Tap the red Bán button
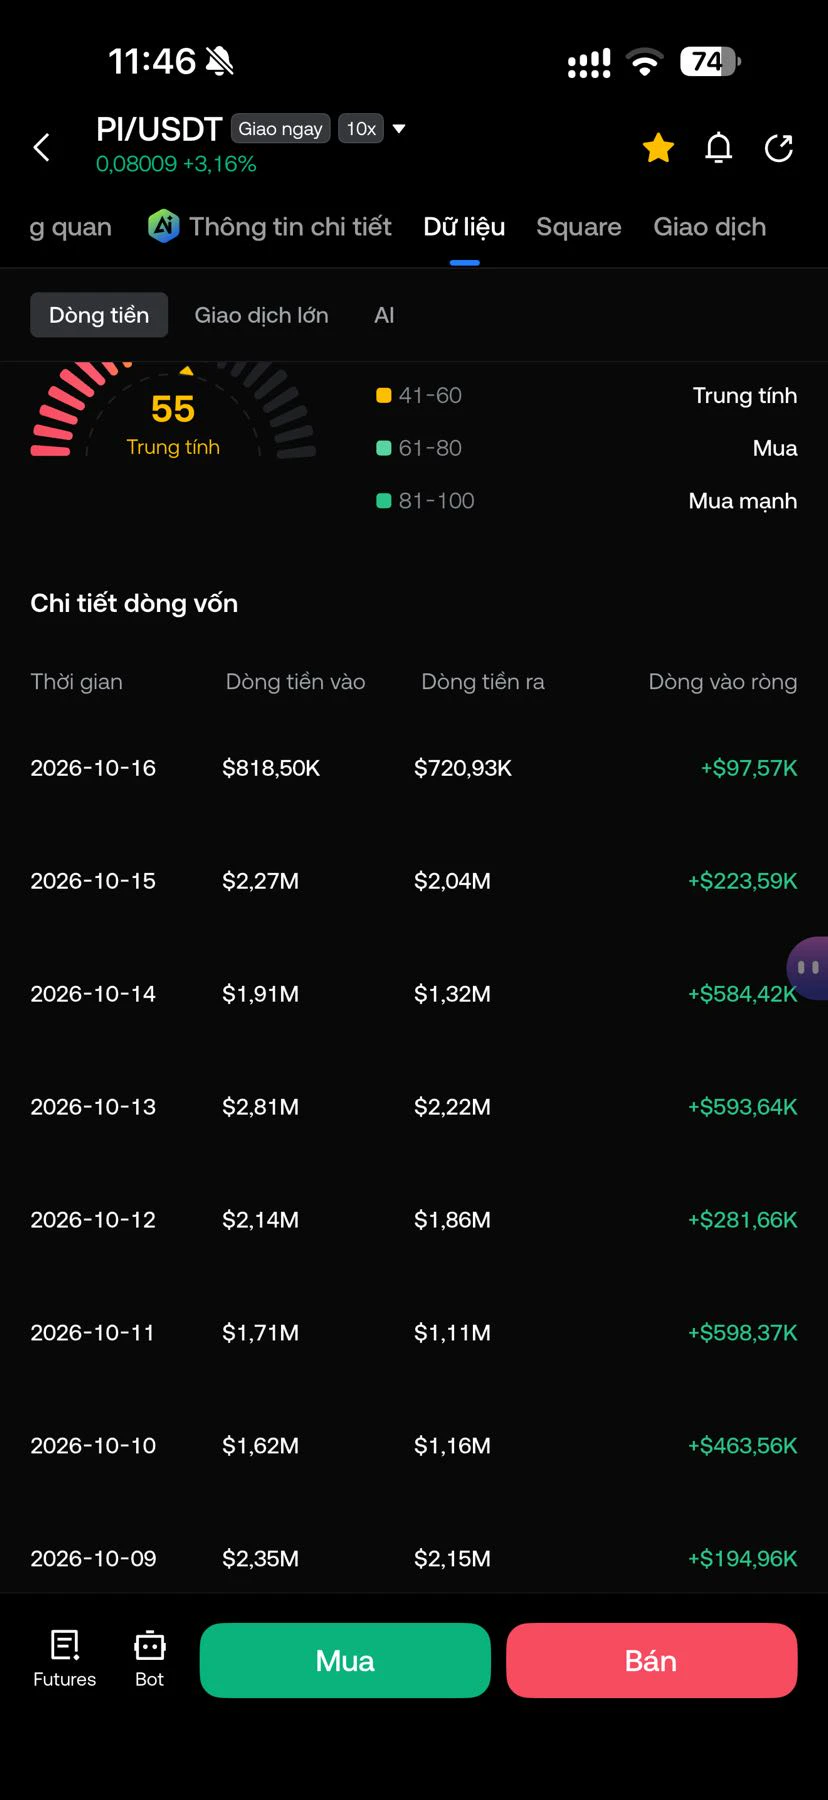Screen dimensions: 828x1800 click(x=651, y=1660)
